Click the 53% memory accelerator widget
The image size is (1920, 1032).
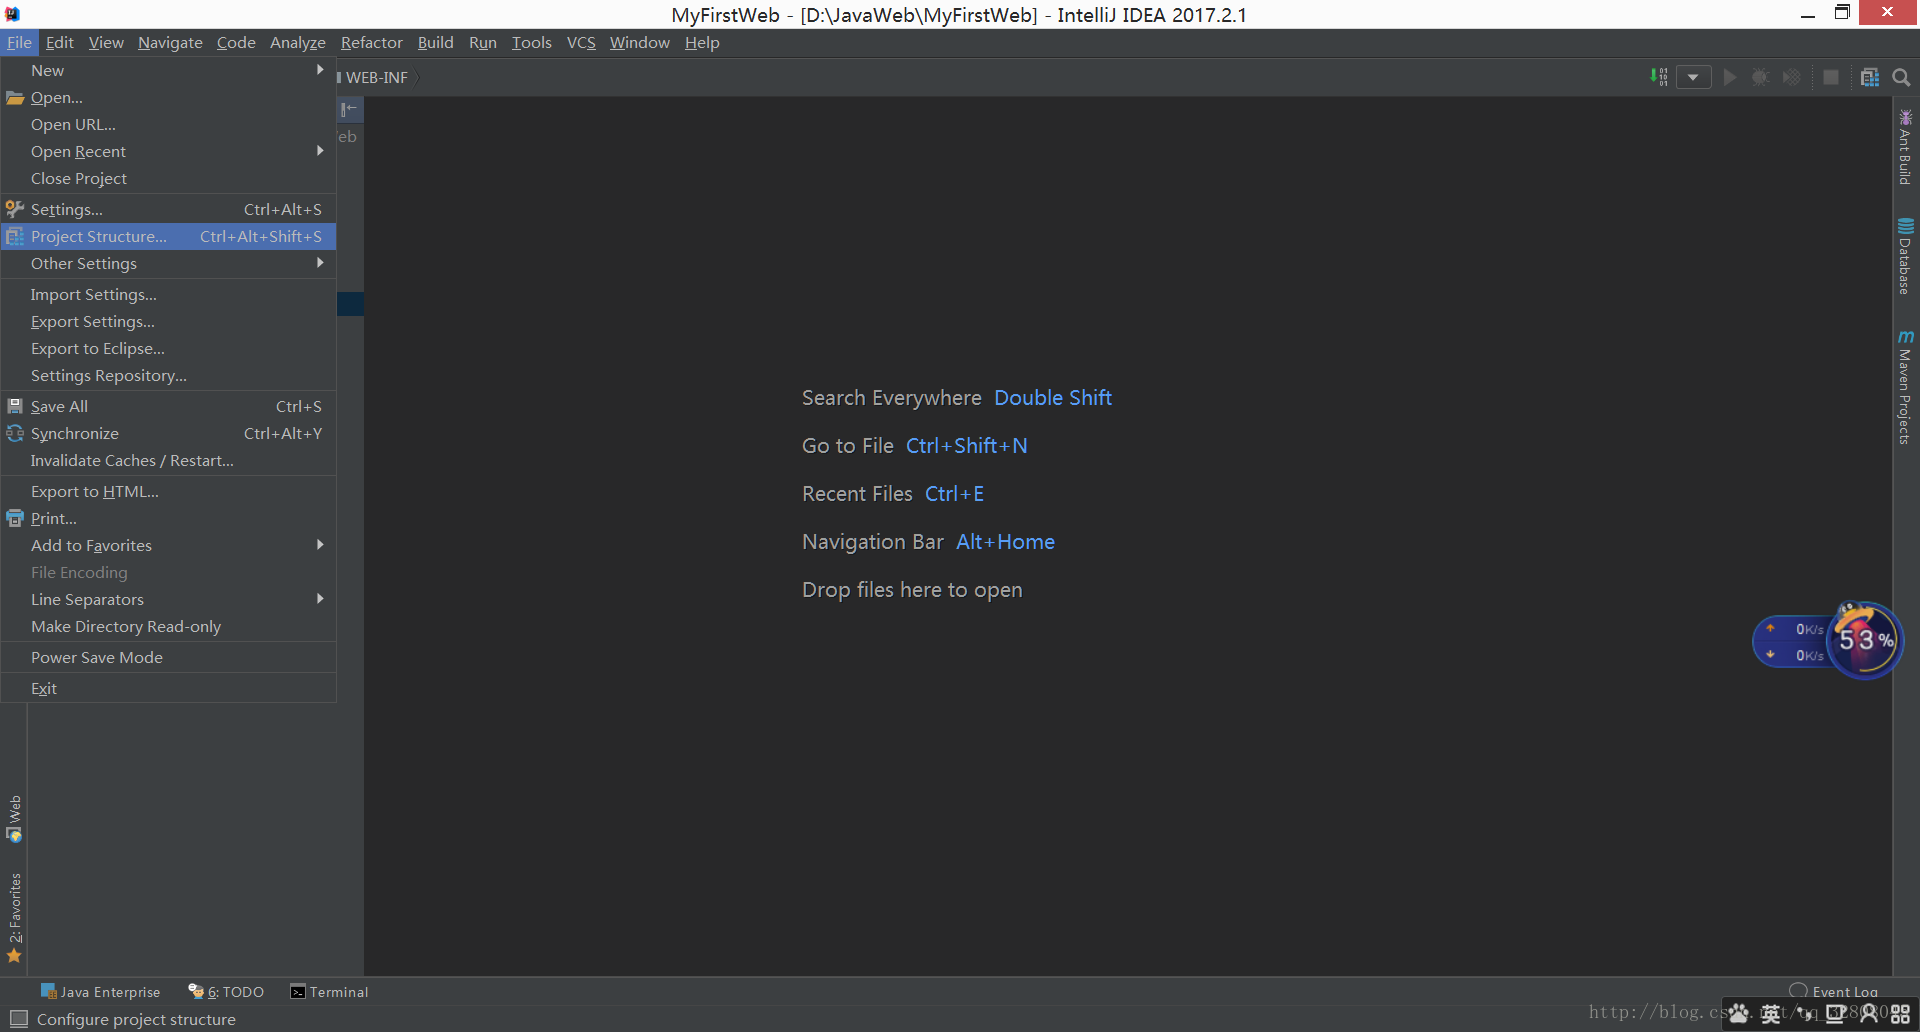pos(1865,640)
